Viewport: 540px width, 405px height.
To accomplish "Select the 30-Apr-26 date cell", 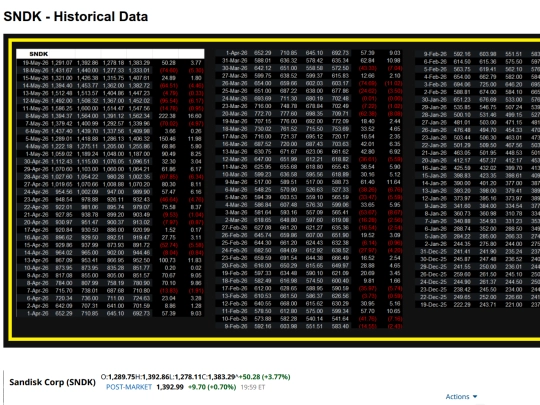I will [x=36, y=161].
